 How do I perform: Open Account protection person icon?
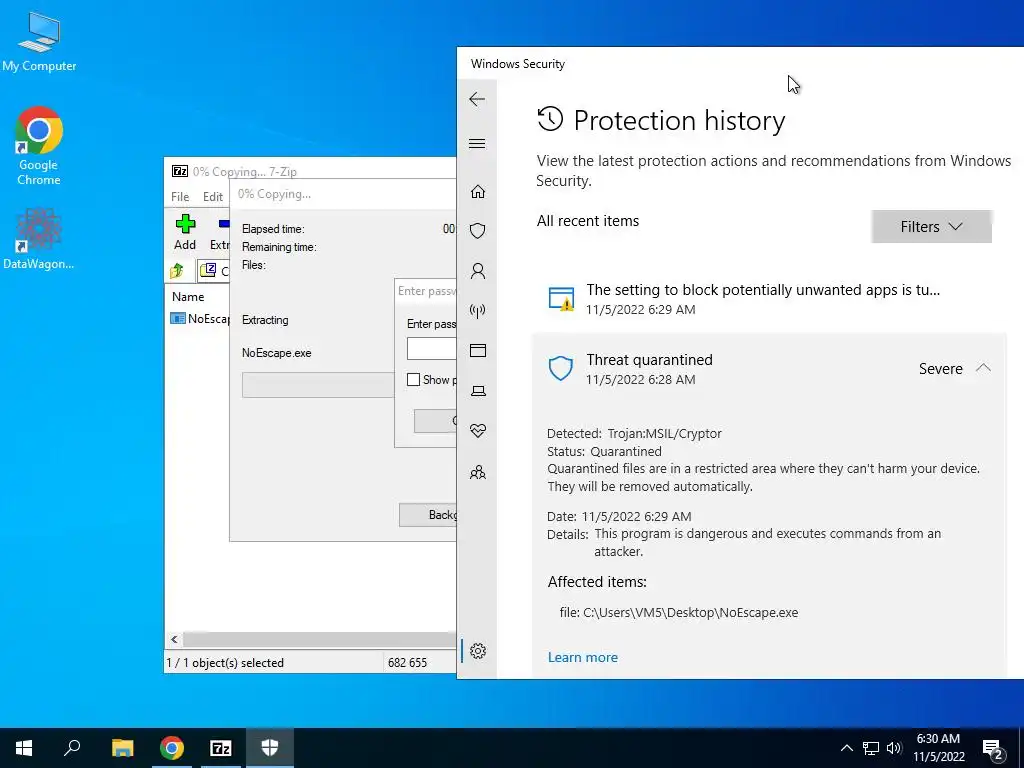[477, 271]
